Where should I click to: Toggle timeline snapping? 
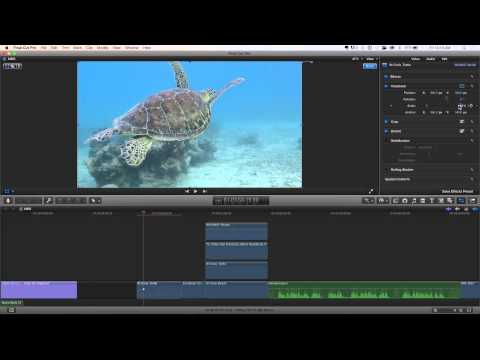(x=475, y=209)
